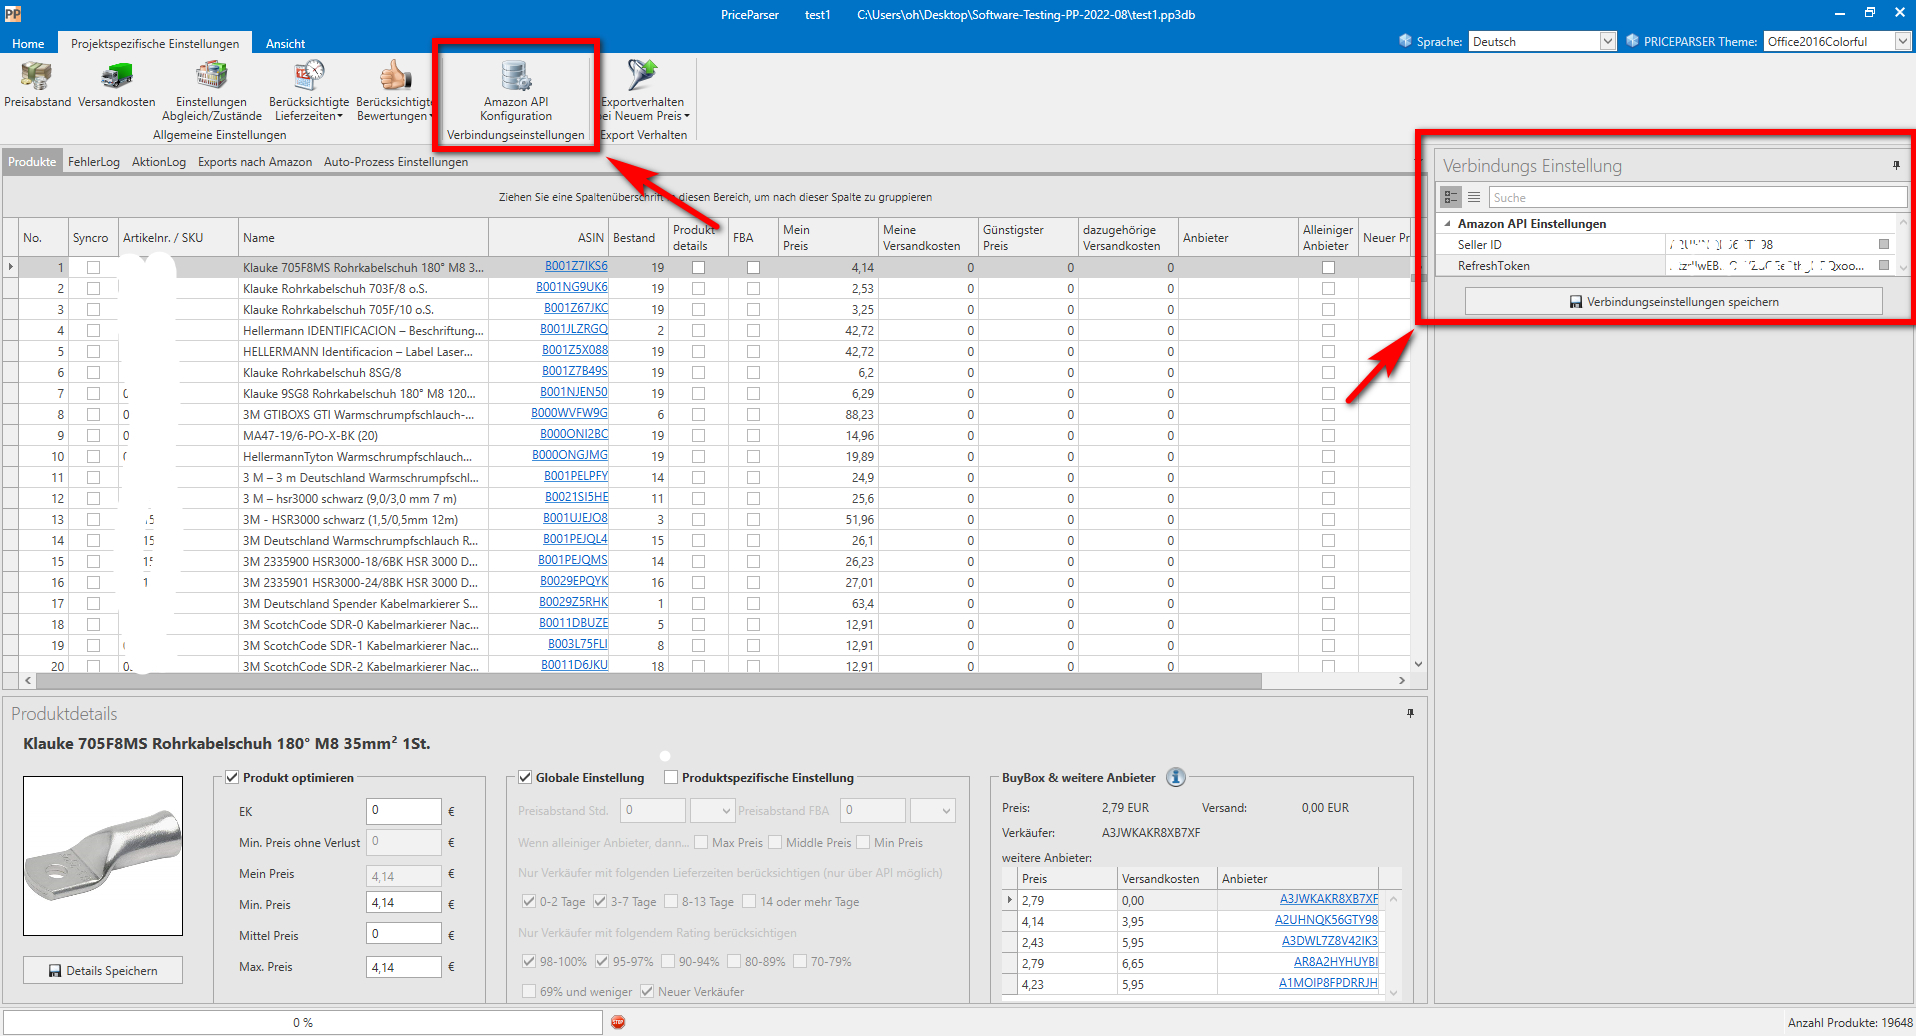
Task: Expand Berücksichtigte Bewertungen dropdown arrow
Action: tap(431, 116)
